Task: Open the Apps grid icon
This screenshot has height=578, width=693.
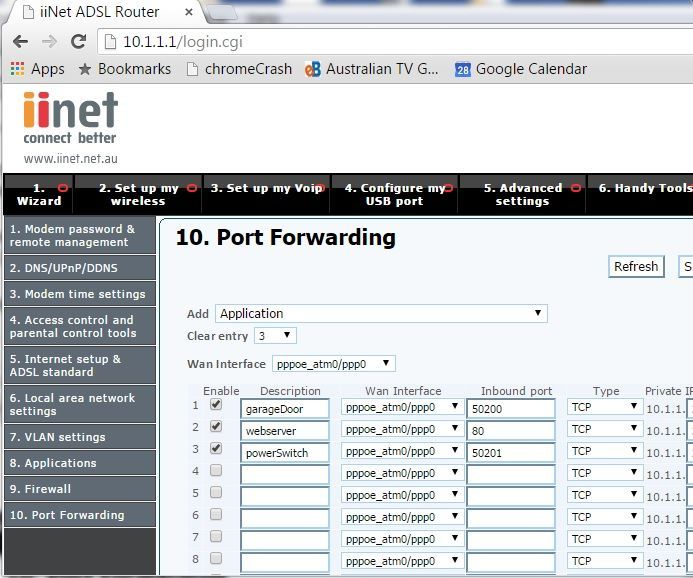Action: click(17, 69)
